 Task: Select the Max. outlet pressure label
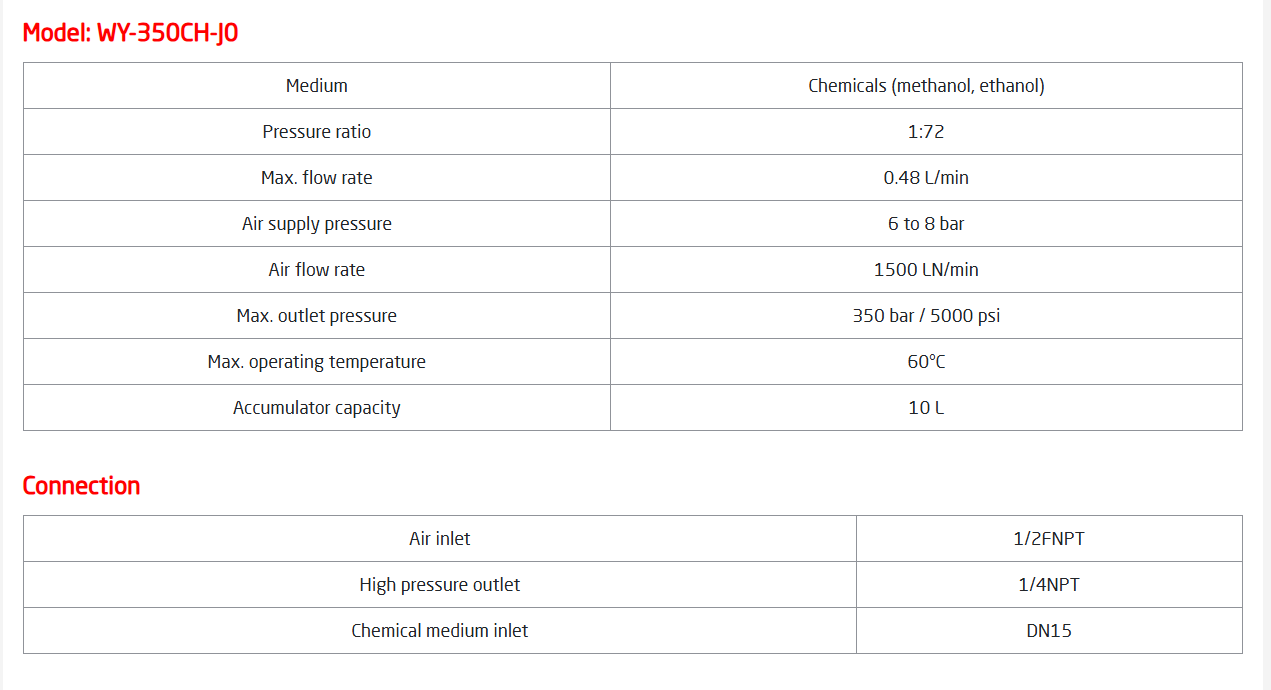[317, 316]
